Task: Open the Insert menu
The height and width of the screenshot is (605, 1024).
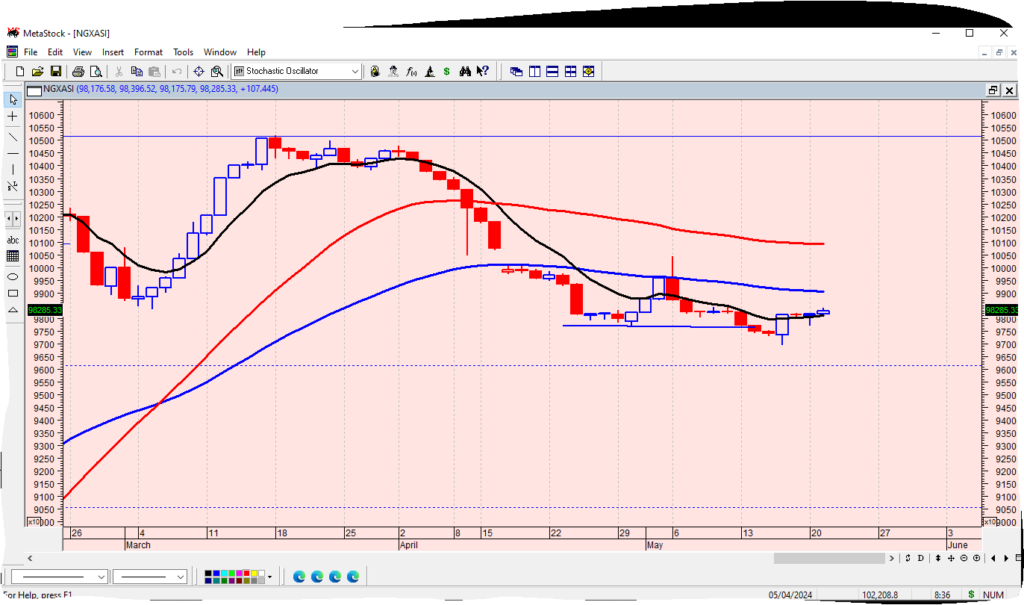Action: pos(113,52)
